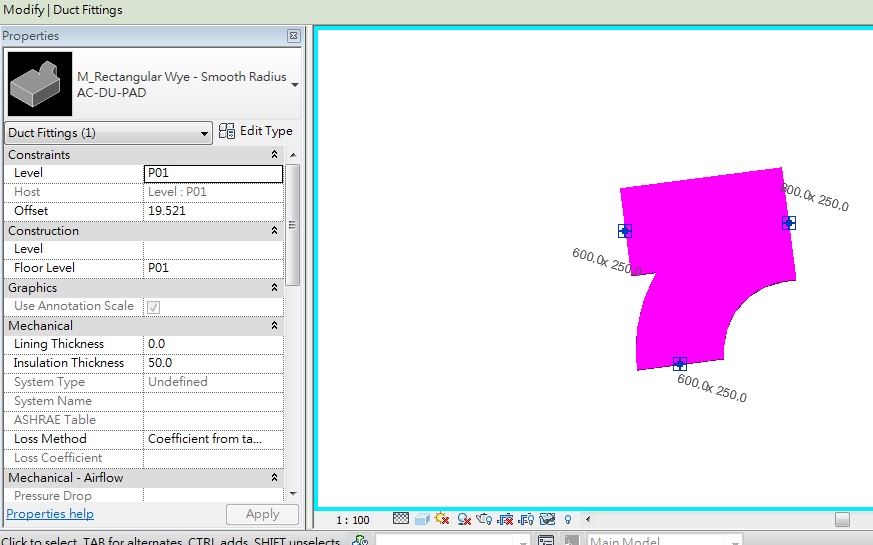Toggle Sun Path off icon

pos(442,519)
